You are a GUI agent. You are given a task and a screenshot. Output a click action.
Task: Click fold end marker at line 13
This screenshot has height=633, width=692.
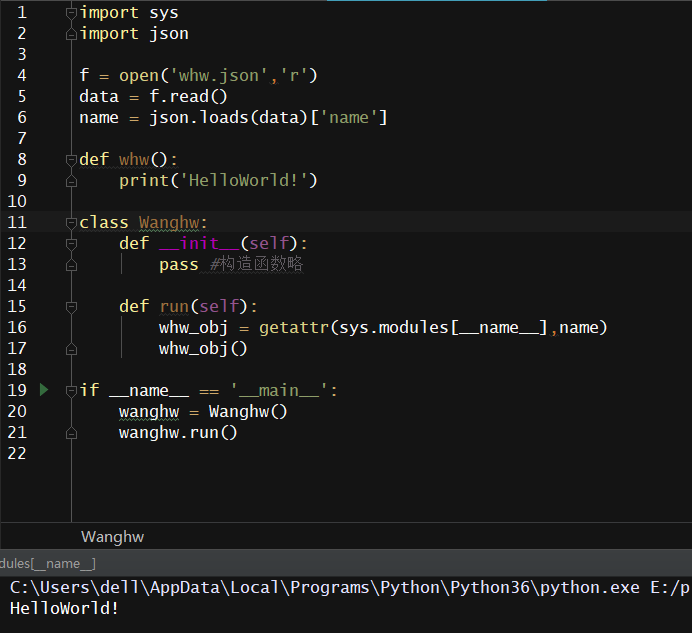(71, 265)
